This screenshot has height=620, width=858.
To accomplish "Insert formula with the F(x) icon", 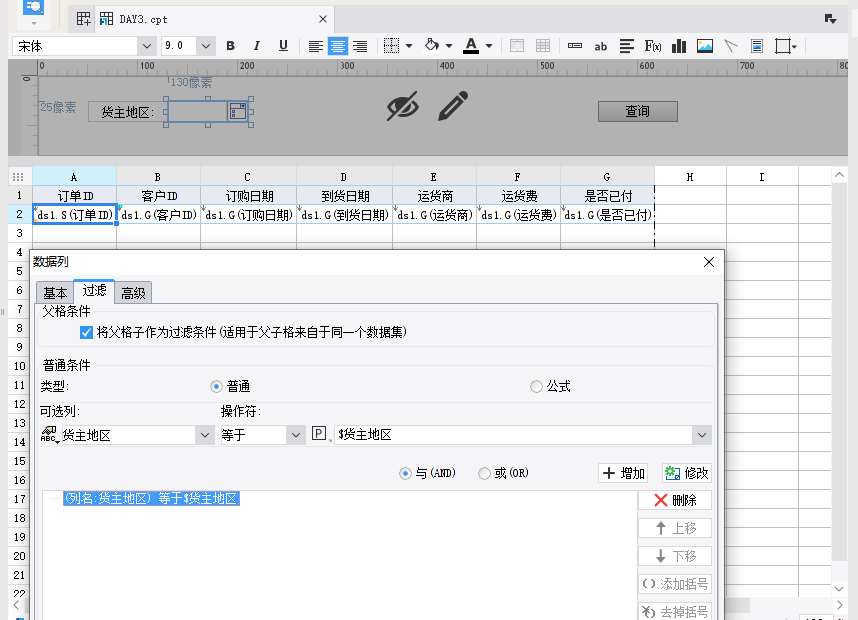I will coord(653,46).
